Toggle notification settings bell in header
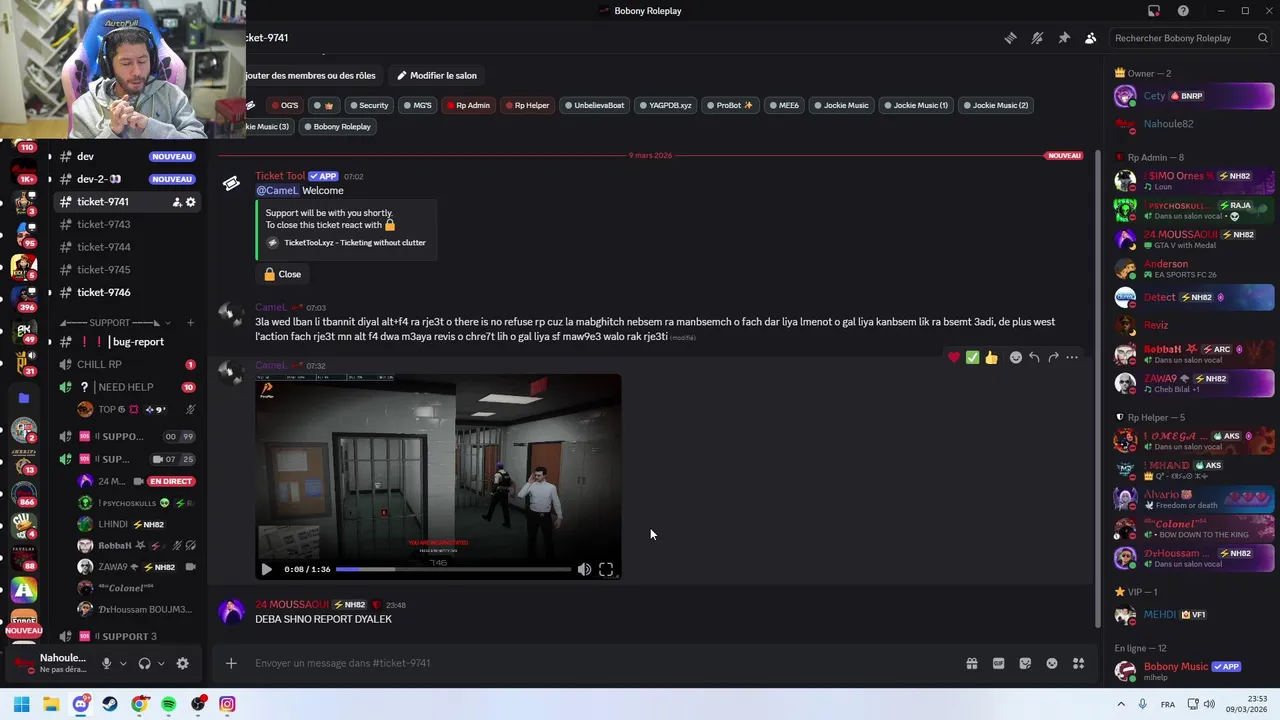1280x720 pixels. pos(1037,38)
